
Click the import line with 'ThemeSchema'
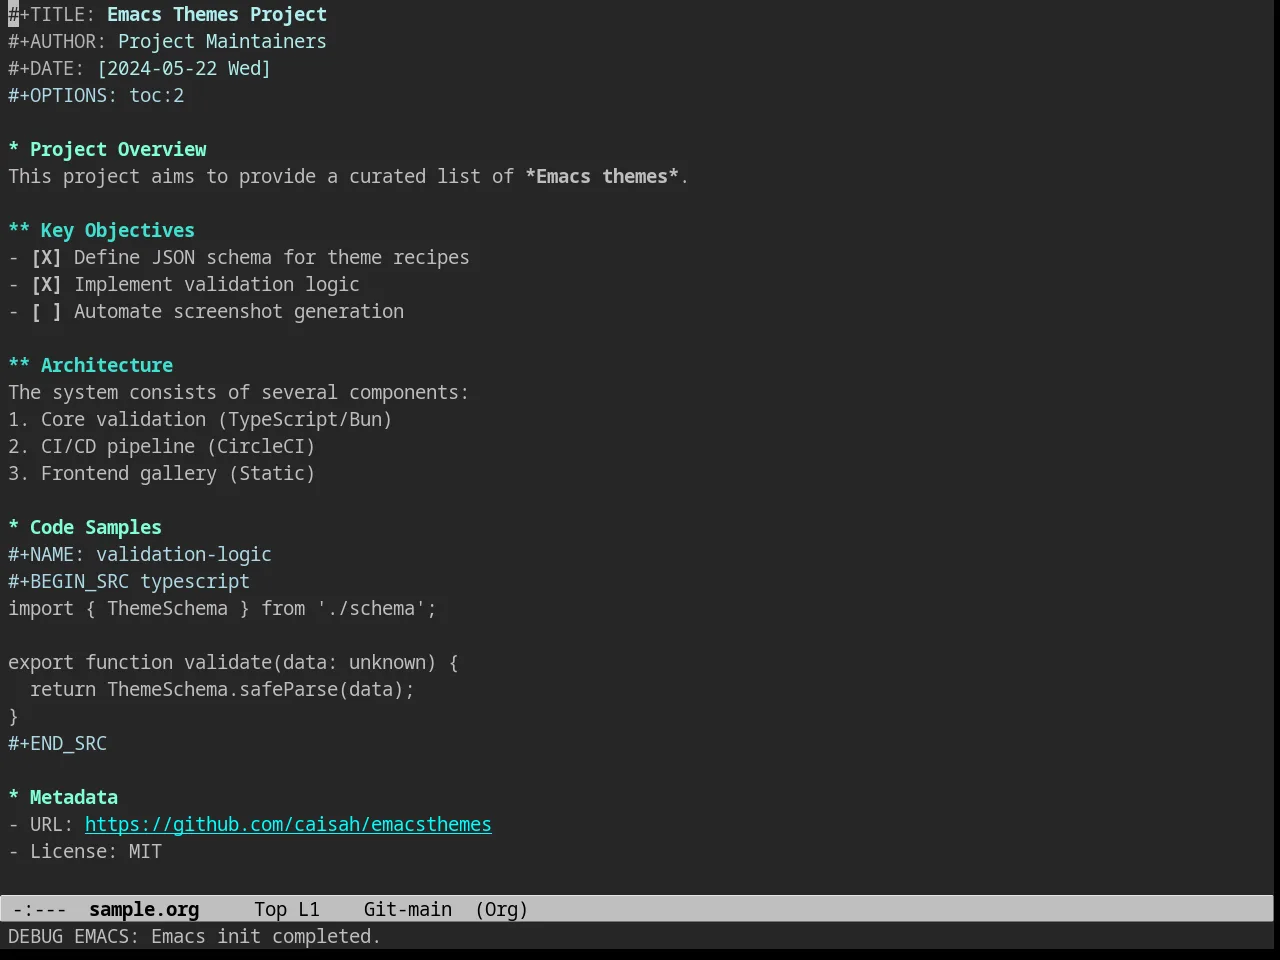[x=222, y=609]
